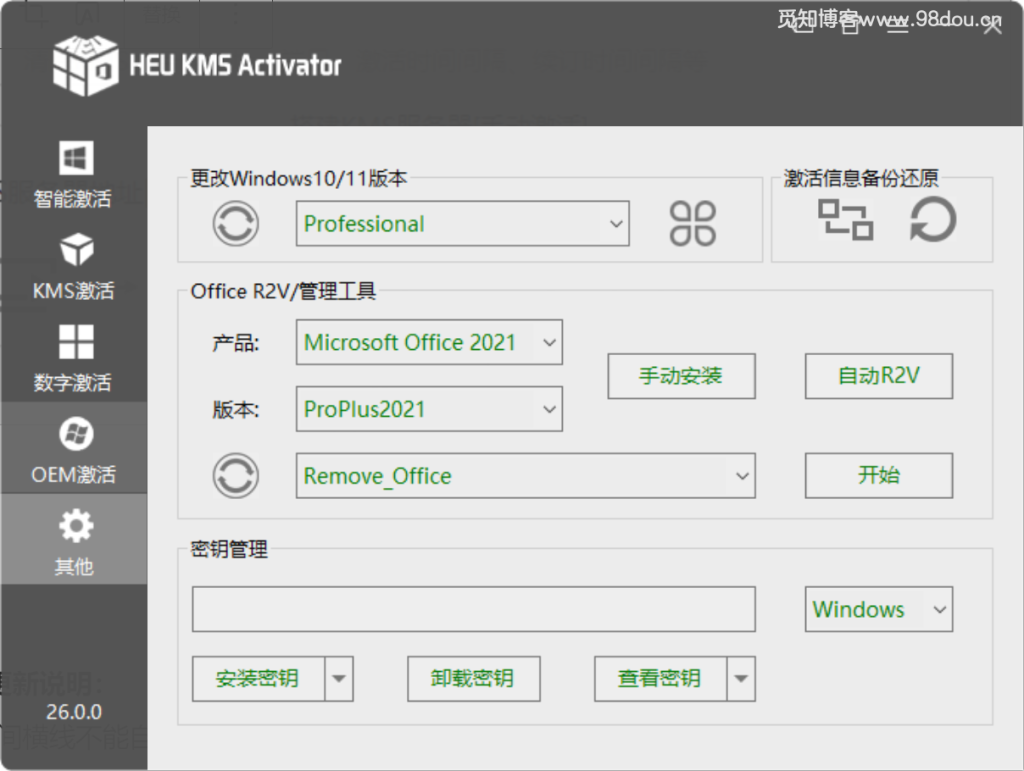Refresh the Remove_Office tool list
Image resolution: width=1024 pixels, height=771 pixels.
click(233, 476)
